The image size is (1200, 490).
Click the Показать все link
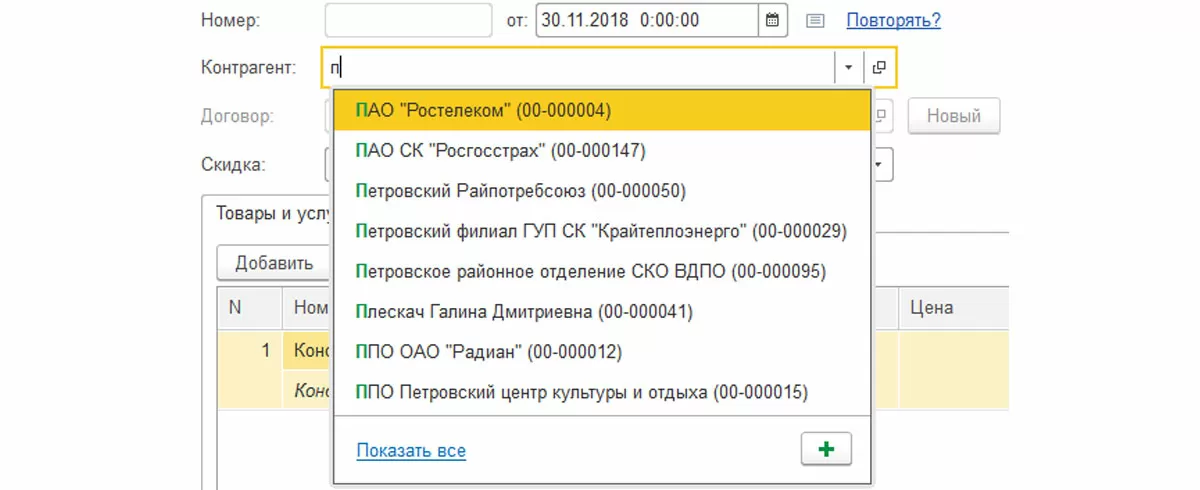point(411,451)
